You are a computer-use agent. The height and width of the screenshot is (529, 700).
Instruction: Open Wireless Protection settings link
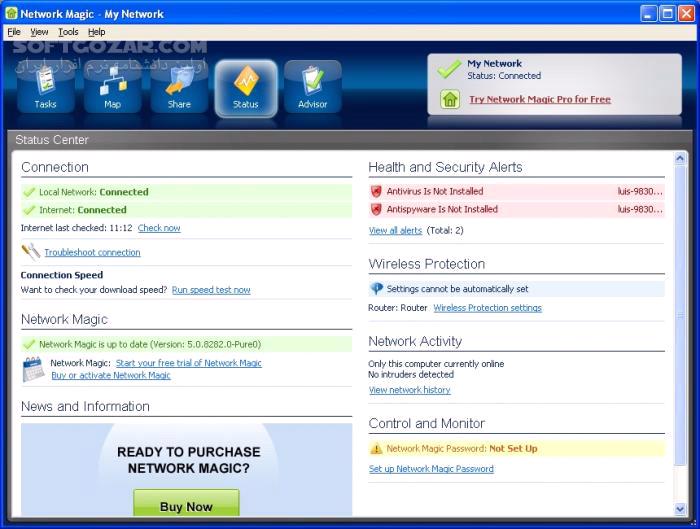click(488, 308)
